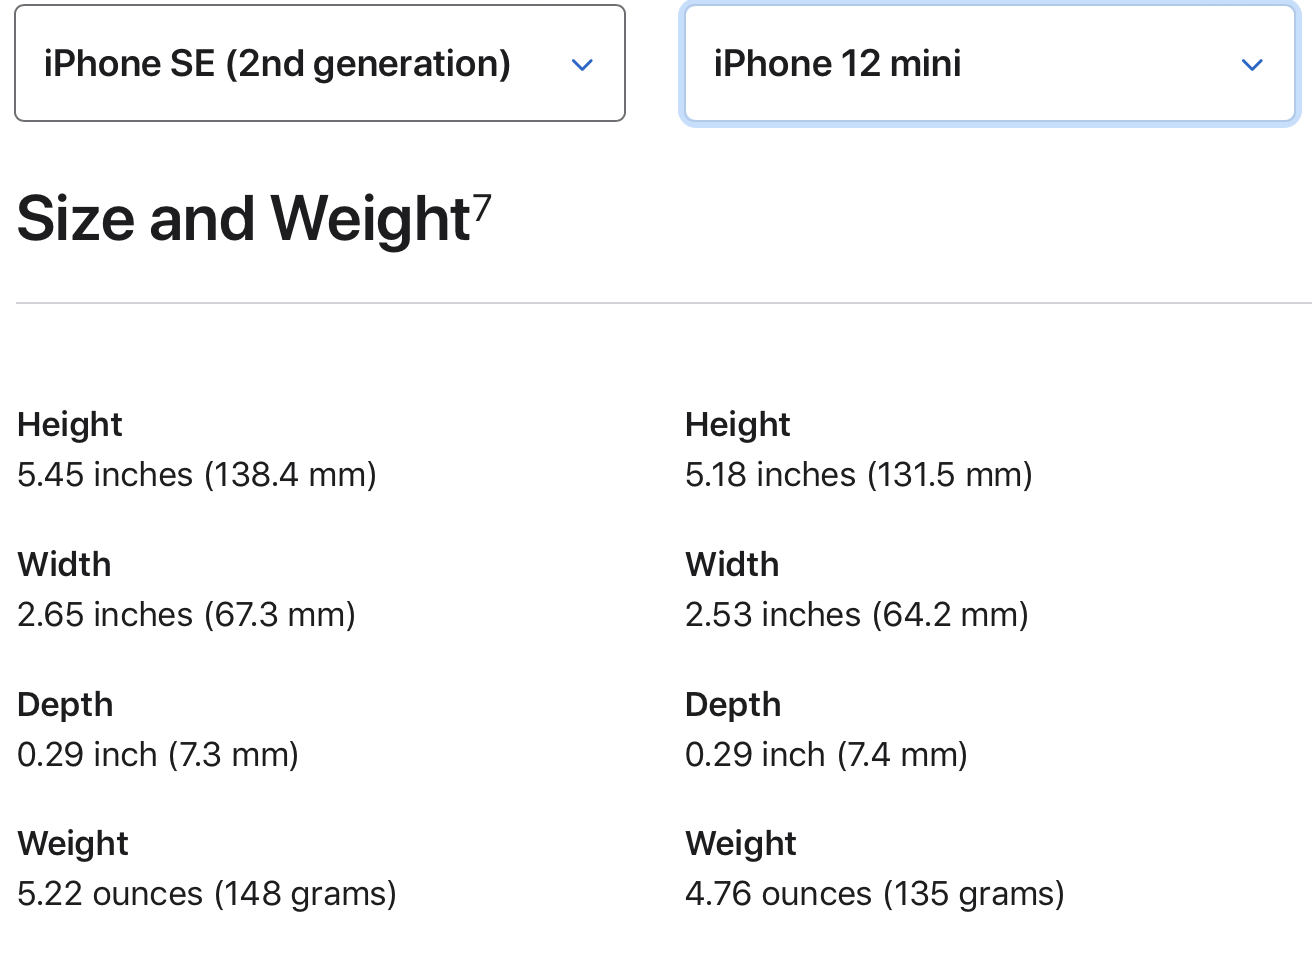Click the iPhone SE Depth label

65,704
